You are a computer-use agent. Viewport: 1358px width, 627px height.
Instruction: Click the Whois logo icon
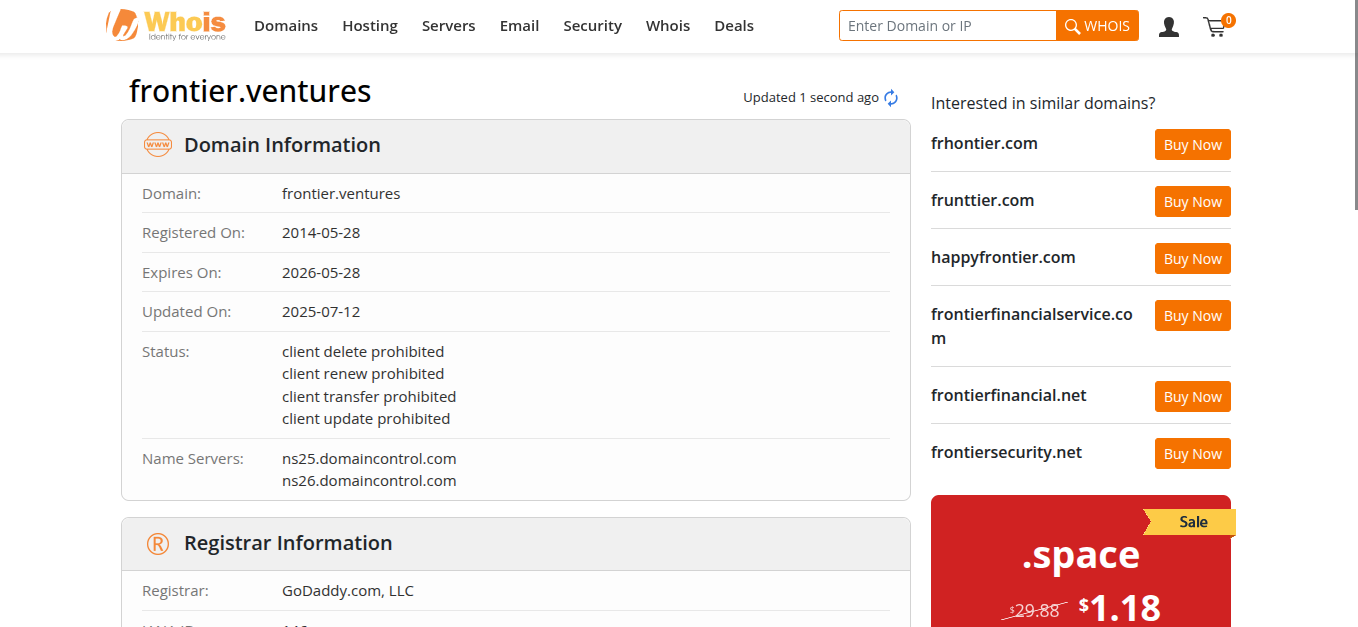pos(123,25)
